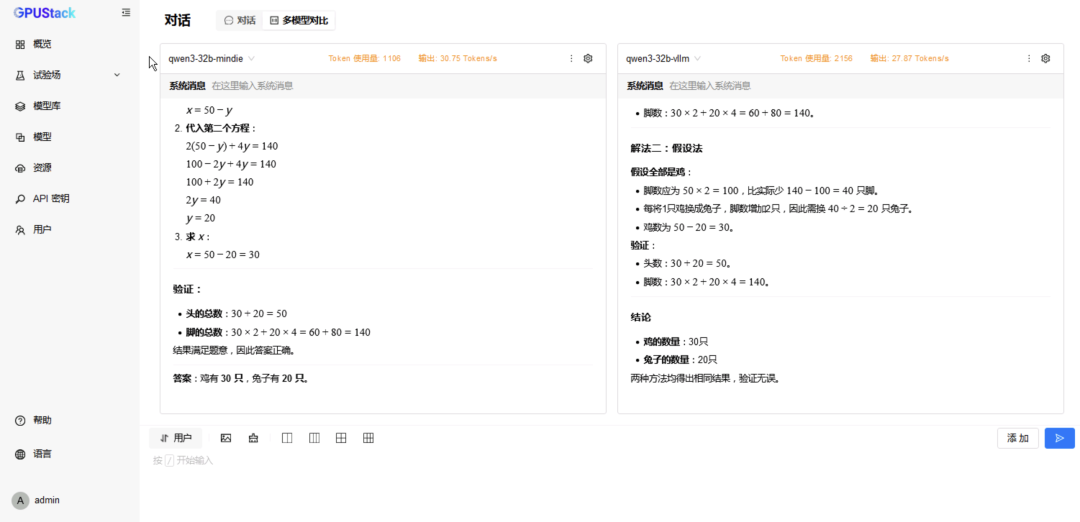Screen dimensions: 1080x522
Task: Open more options for qwen3-32b-mindie panel
Action: [571, 59]
